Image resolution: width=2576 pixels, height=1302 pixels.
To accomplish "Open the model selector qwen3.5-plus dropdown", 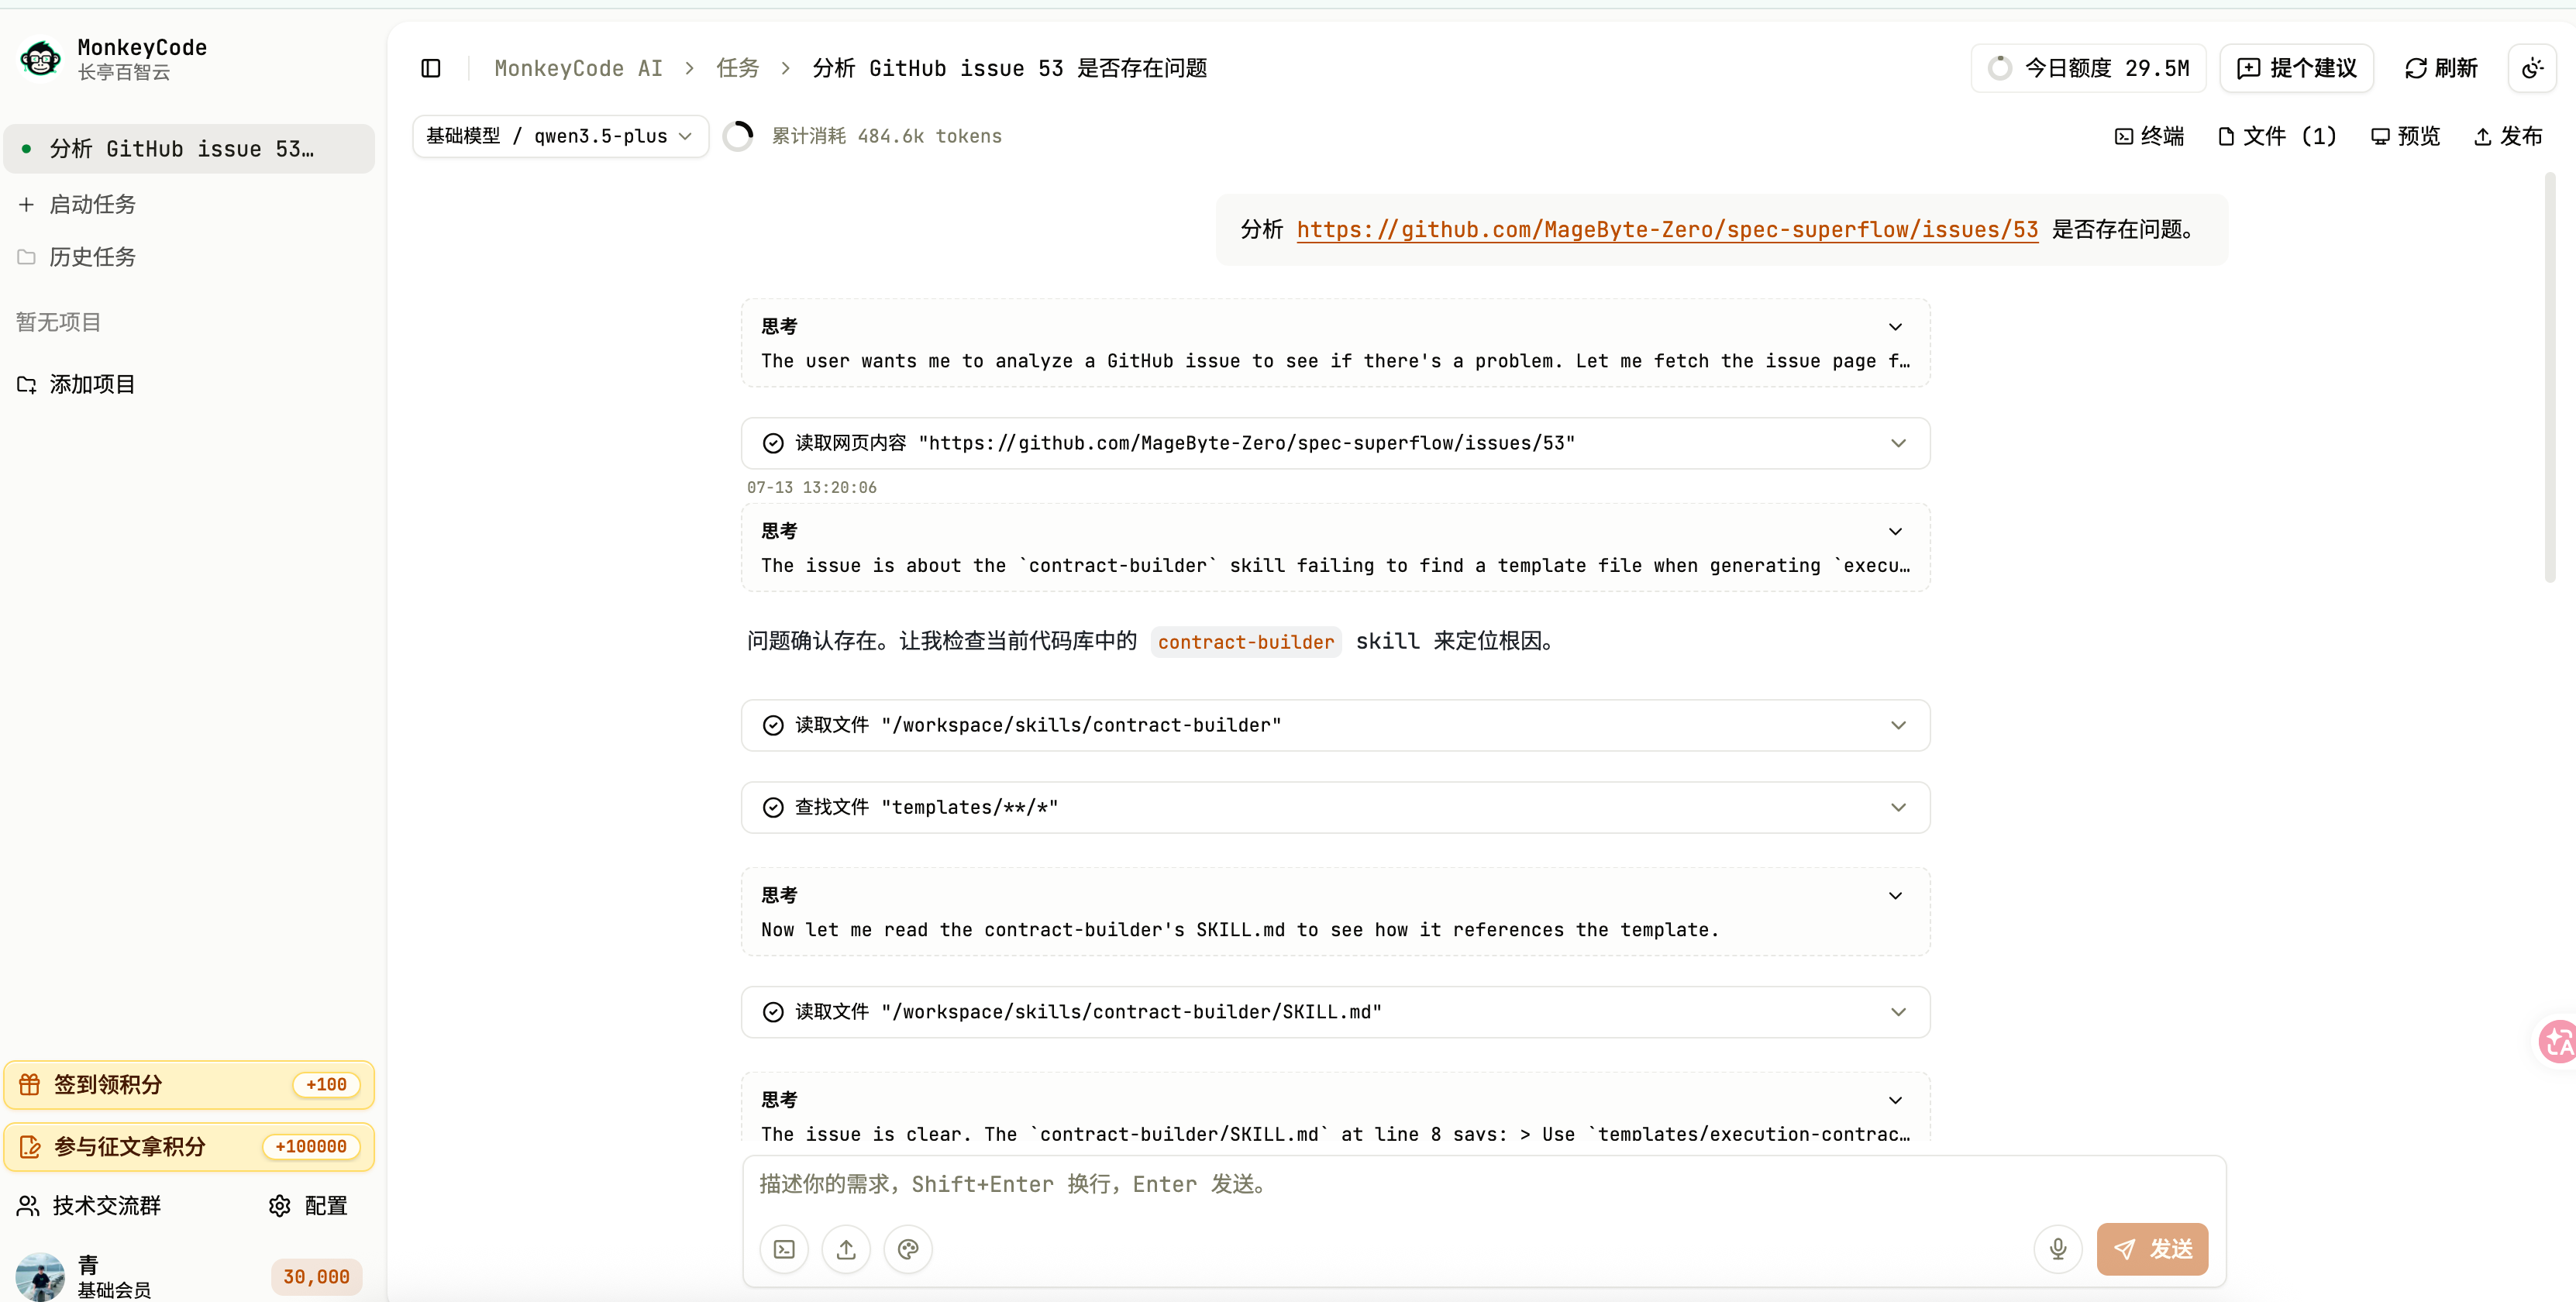I will [x=560, y=136].
